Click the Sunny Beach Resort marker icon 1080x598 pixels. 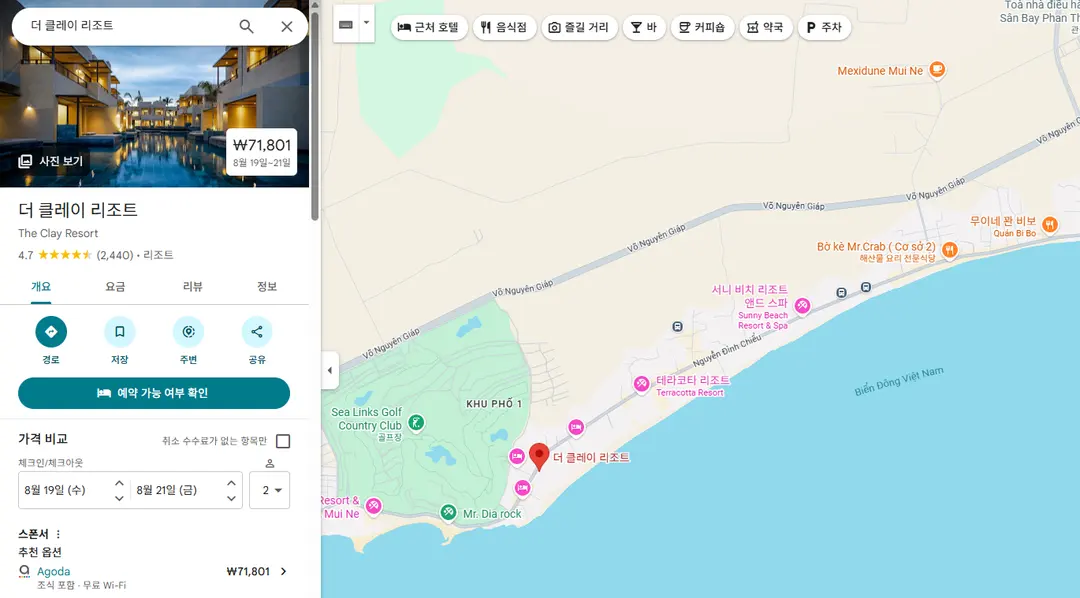[802, 305]
